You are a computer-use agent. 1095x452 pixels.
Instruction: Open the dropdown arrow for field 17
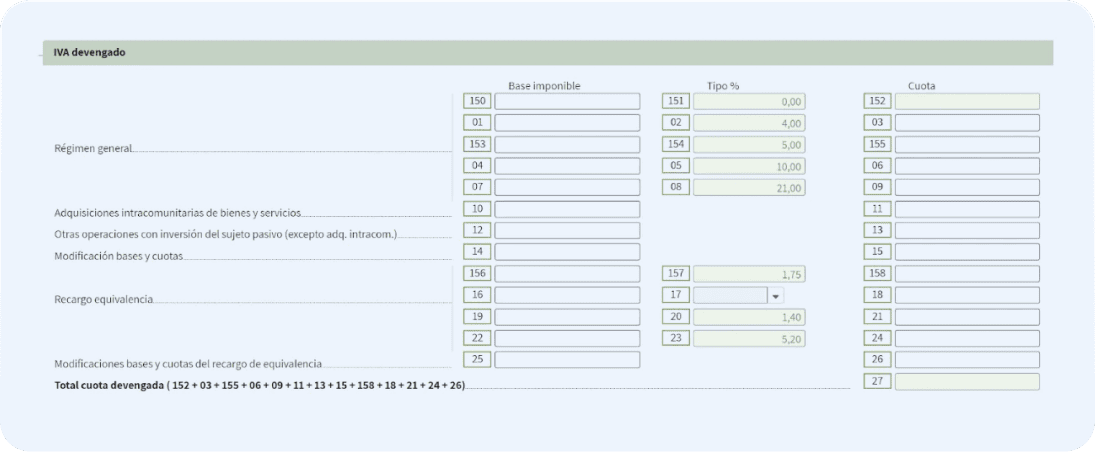pos(775,296)
